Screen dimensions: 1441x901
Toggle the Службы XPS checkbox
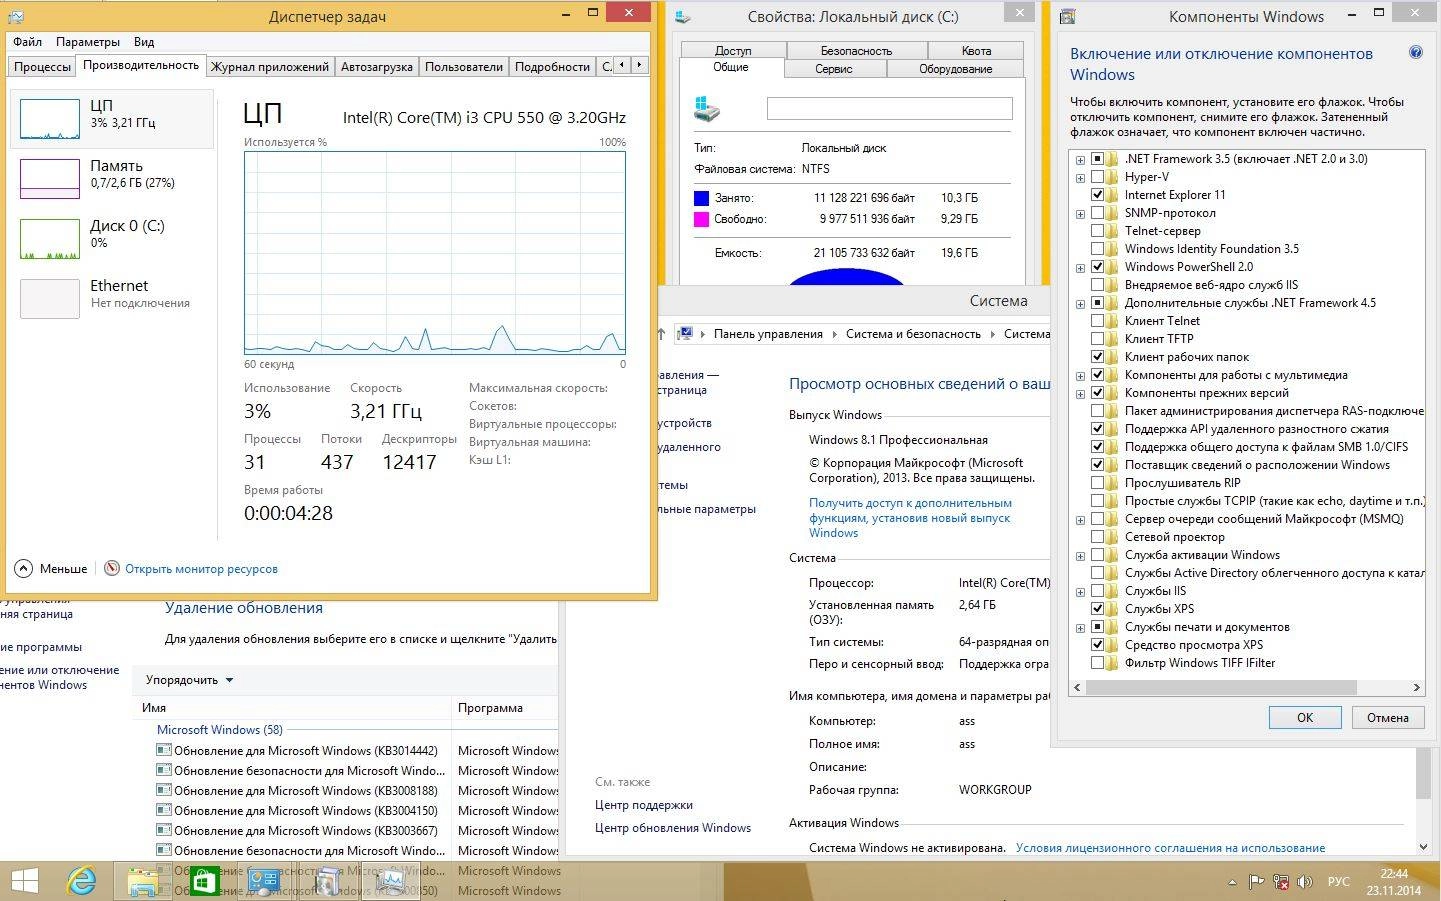[1097, 609]
